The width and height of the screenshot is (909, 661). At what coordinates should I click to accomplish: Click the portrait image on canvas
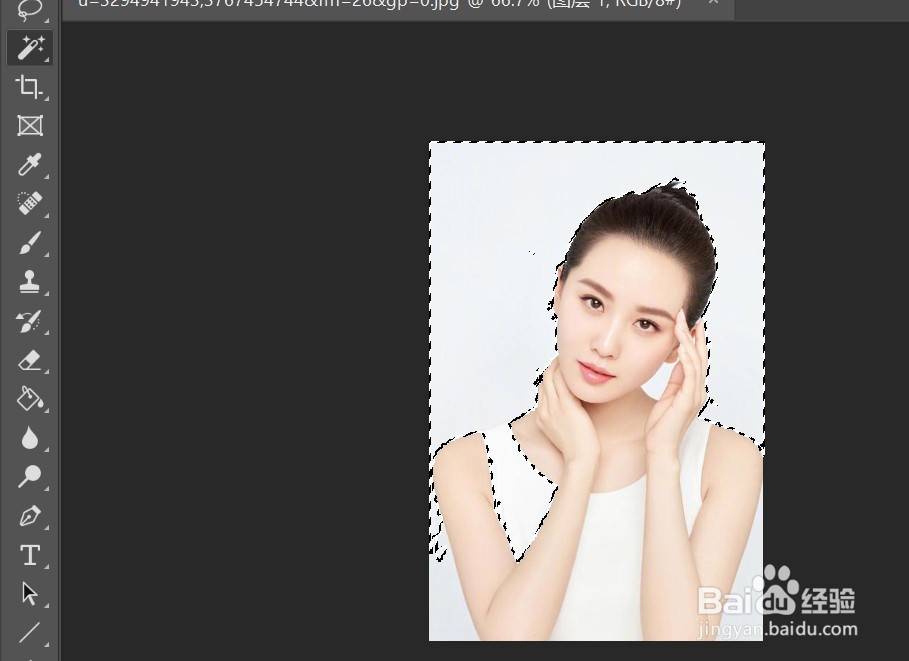tap(597, 391)
